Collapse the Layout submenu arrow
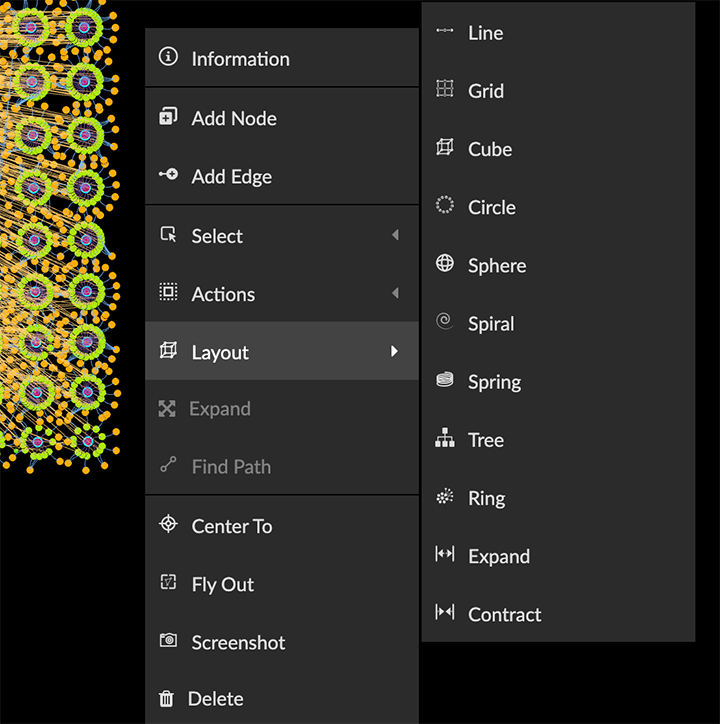The height and width of the screenshot is (724, 720). coord(395,351)
